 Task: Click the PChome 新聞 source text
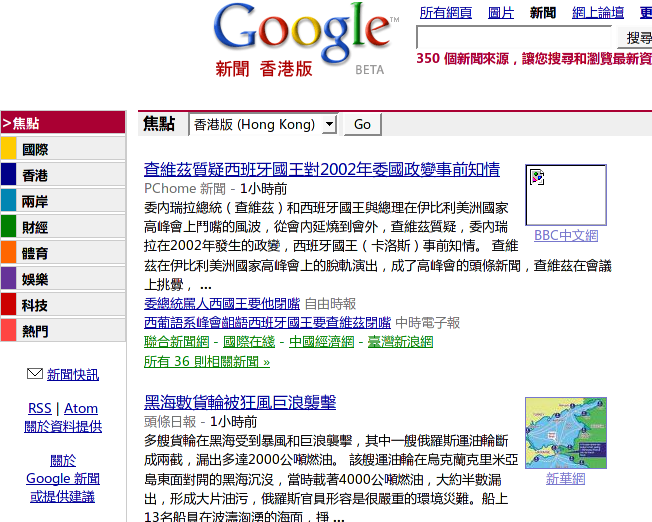pos(185,188)
